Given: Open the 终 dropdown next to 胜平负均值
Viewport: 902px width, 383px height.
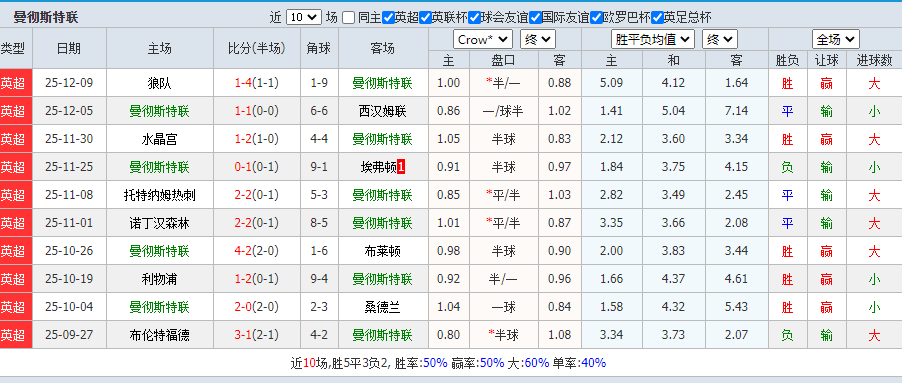Looking at the screenshot, I should (x=720, y=40).
